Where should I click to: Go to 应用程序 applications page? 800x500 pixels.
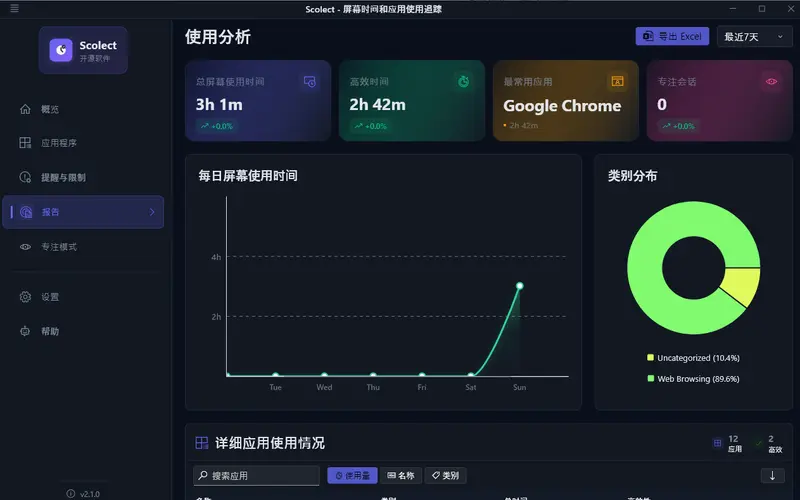tap(83, 143)
